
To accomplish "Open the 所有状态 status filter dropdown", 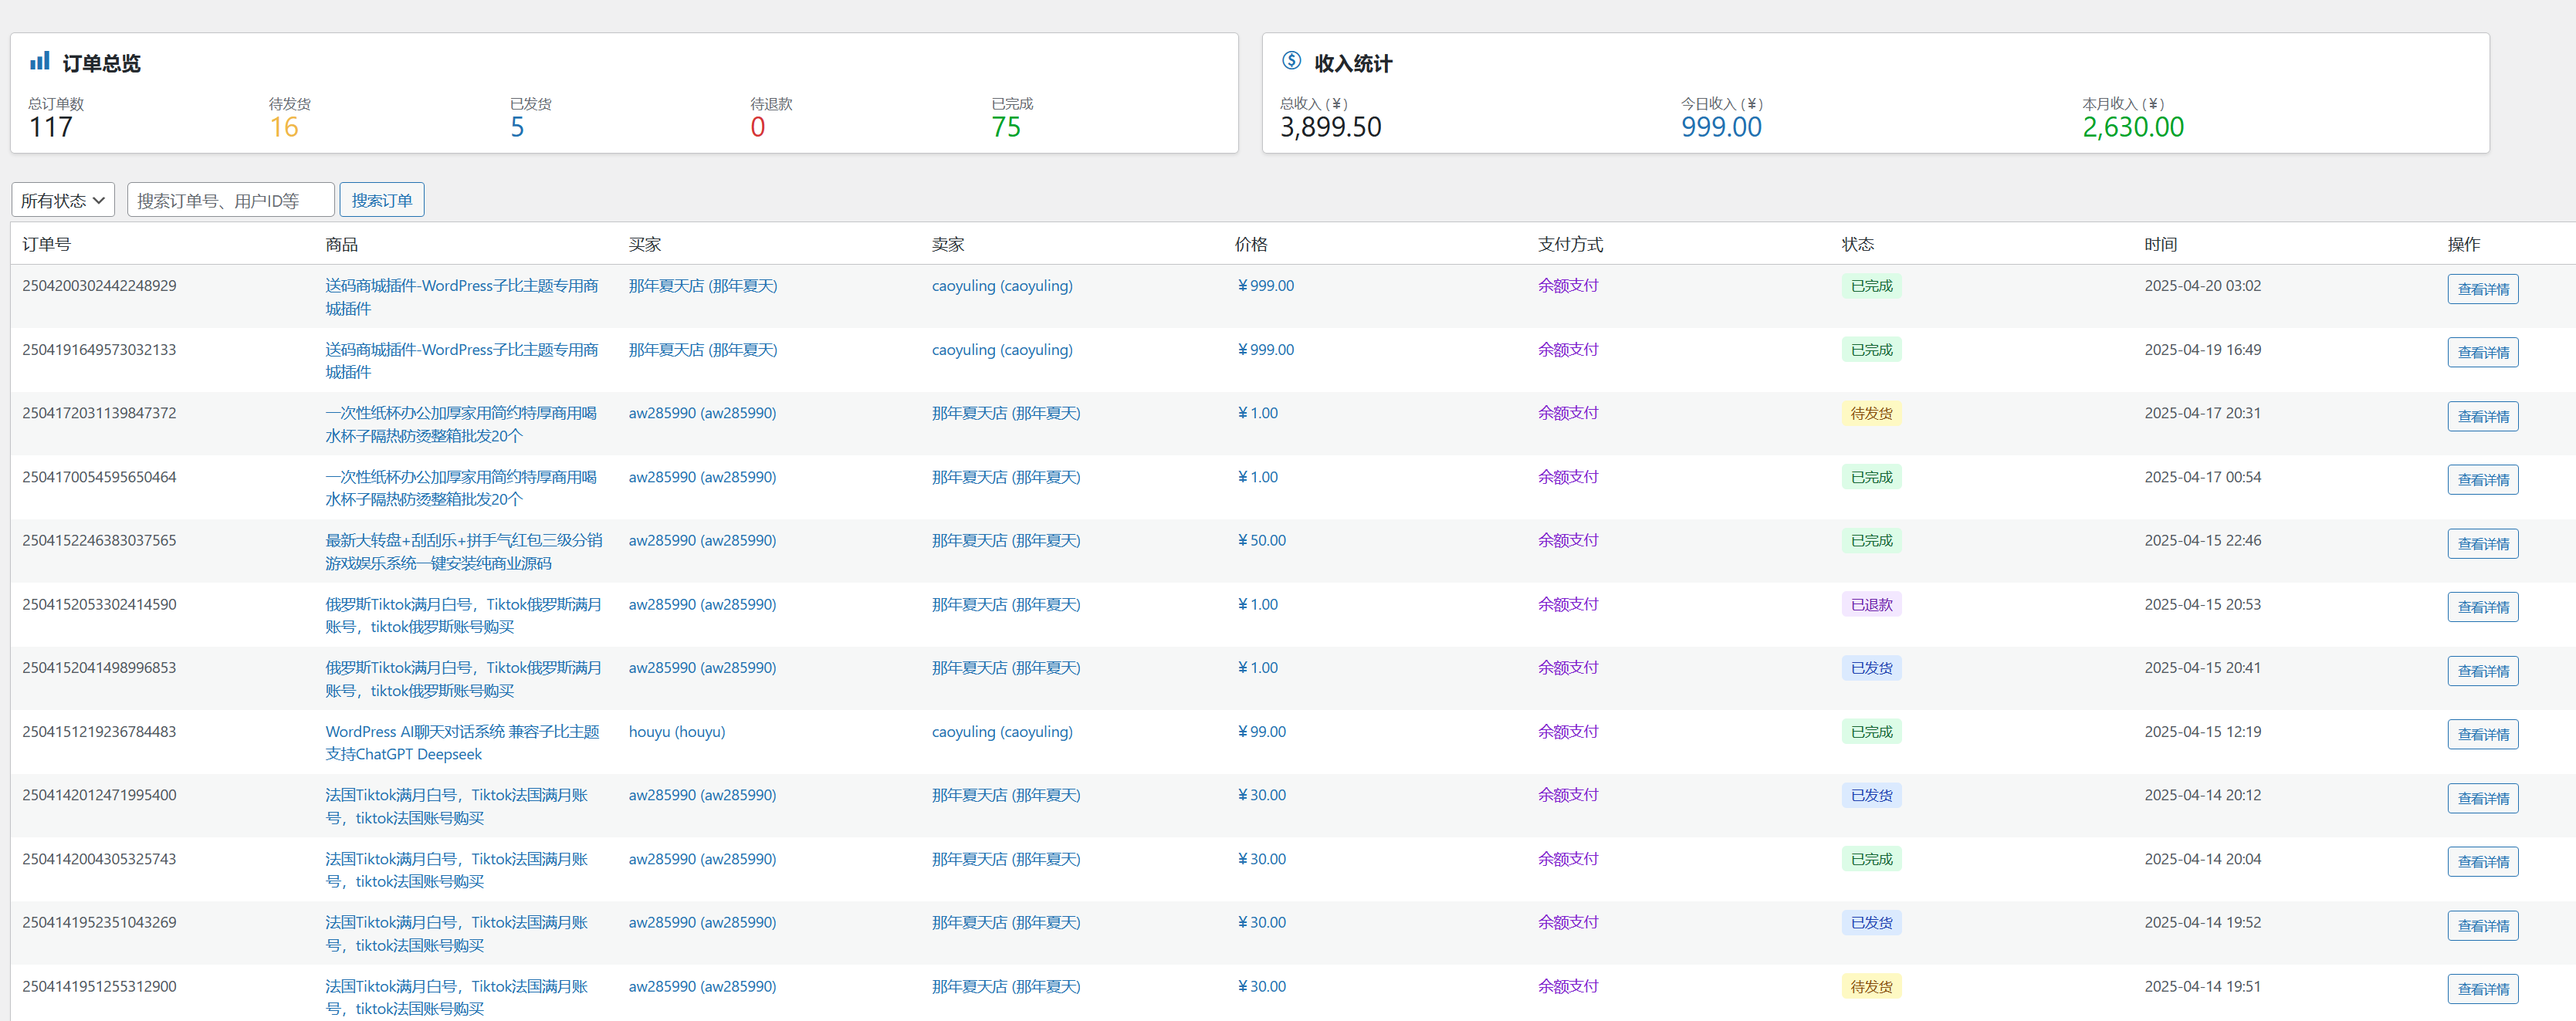I will click(x=63, y=200).
